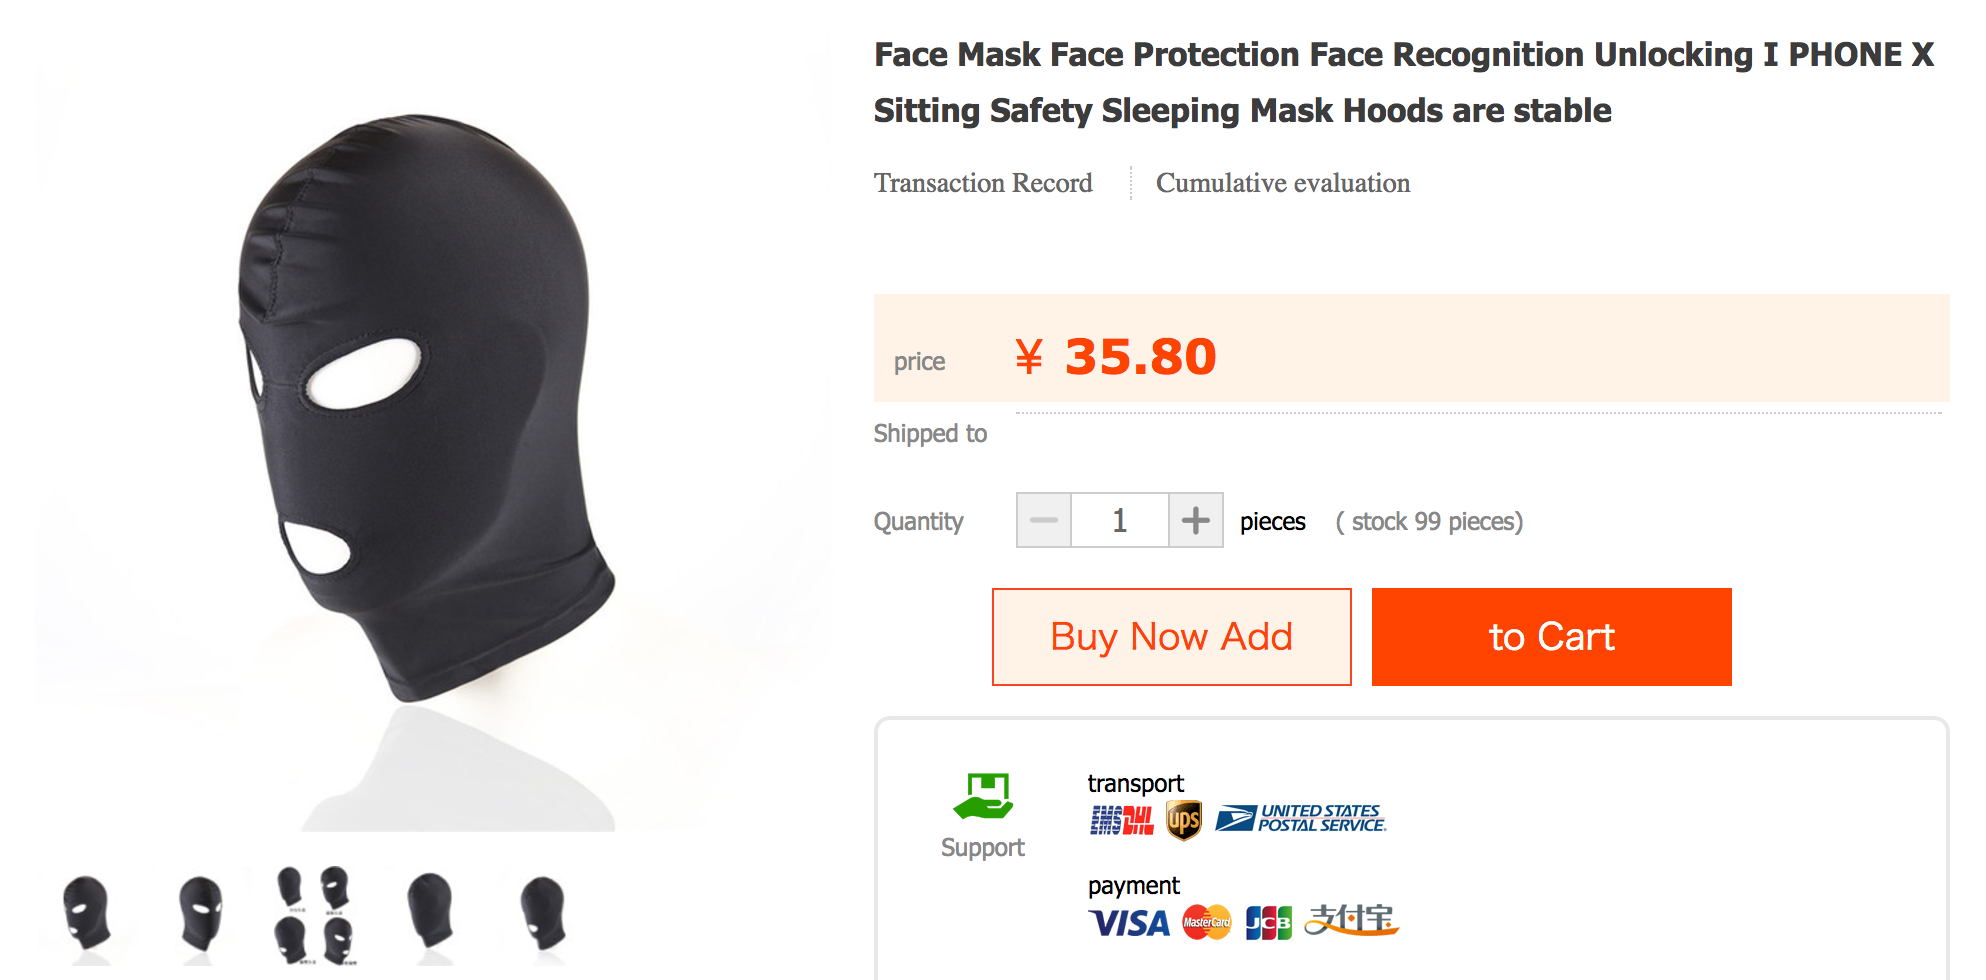Screen dimensions: 1986x980
Task: Open the Cumulative evaluation tab
Action: pos(1283,183)
